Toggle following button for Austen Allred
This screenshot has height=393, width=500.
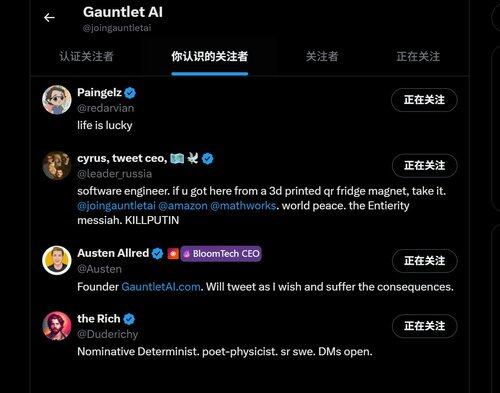(424, 261)
